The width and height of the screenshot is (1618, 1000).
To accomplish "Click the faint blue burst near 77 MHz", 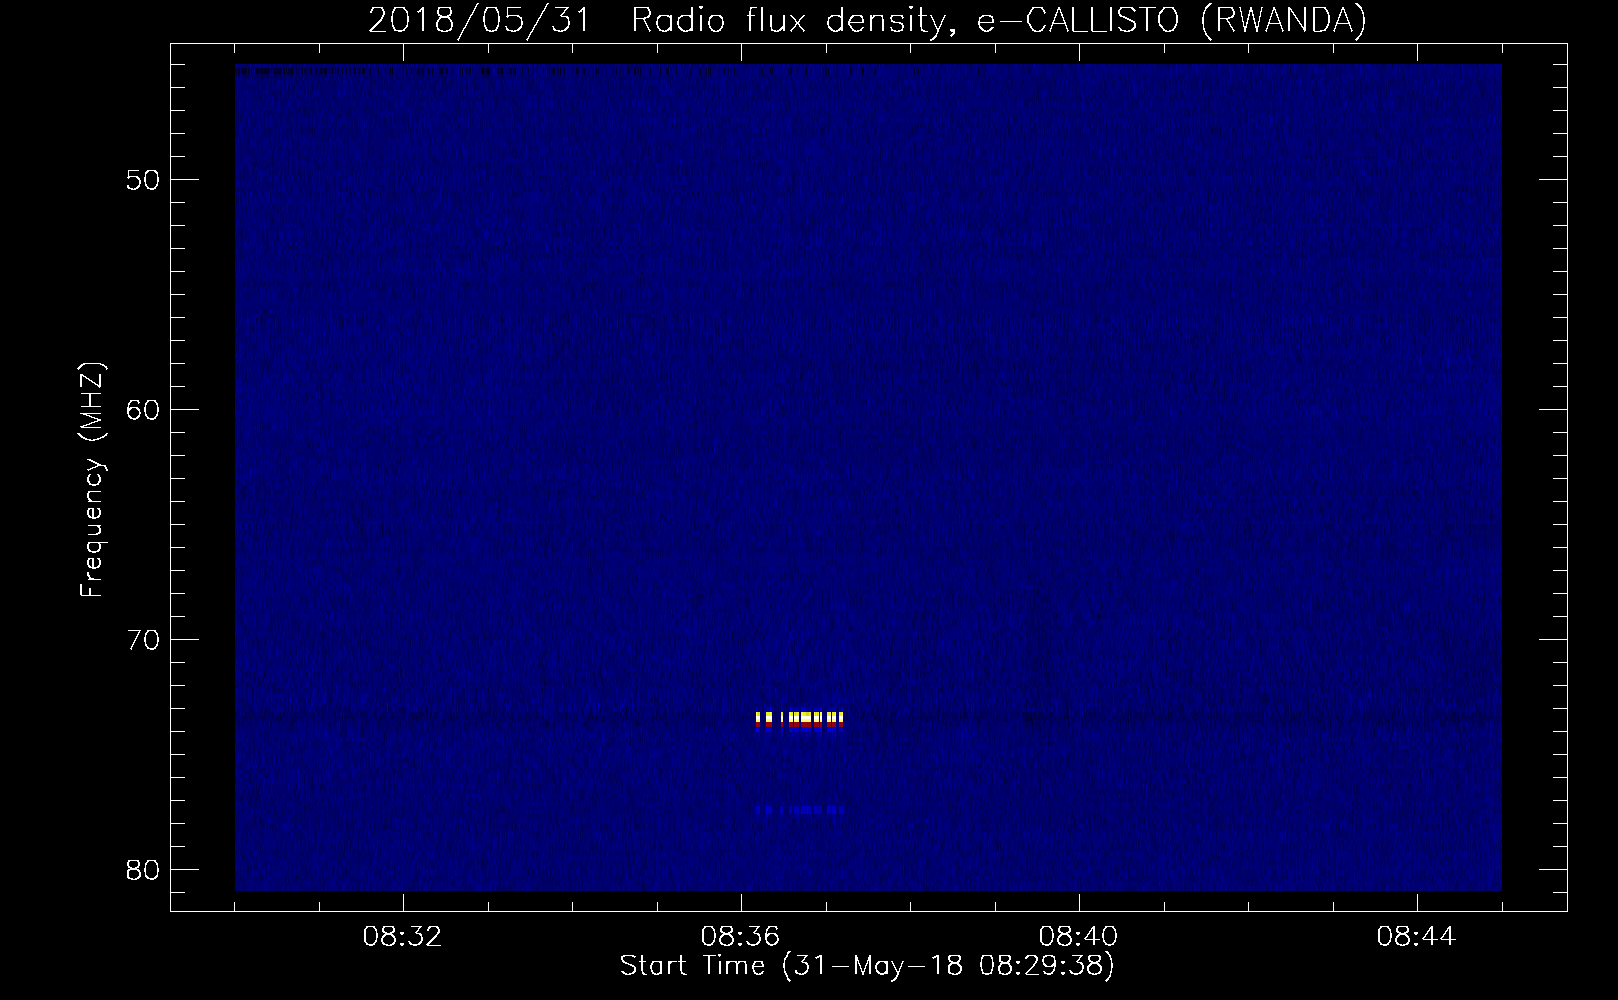I will (x=800, y=810).
